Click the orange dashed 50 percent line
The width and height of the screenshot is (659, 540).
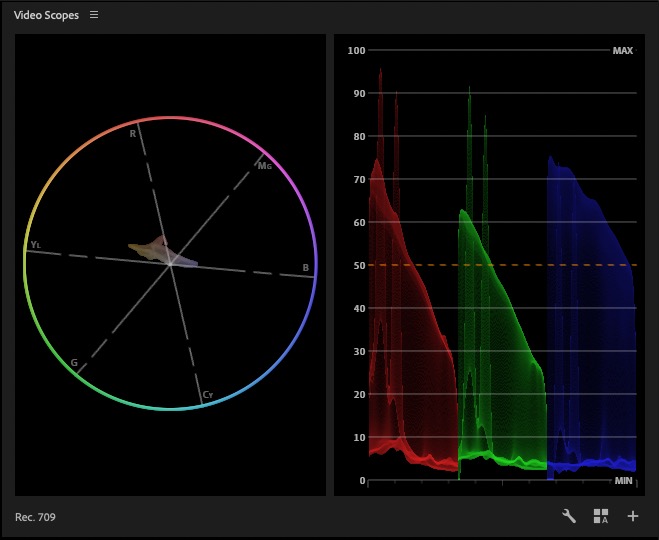502,265
